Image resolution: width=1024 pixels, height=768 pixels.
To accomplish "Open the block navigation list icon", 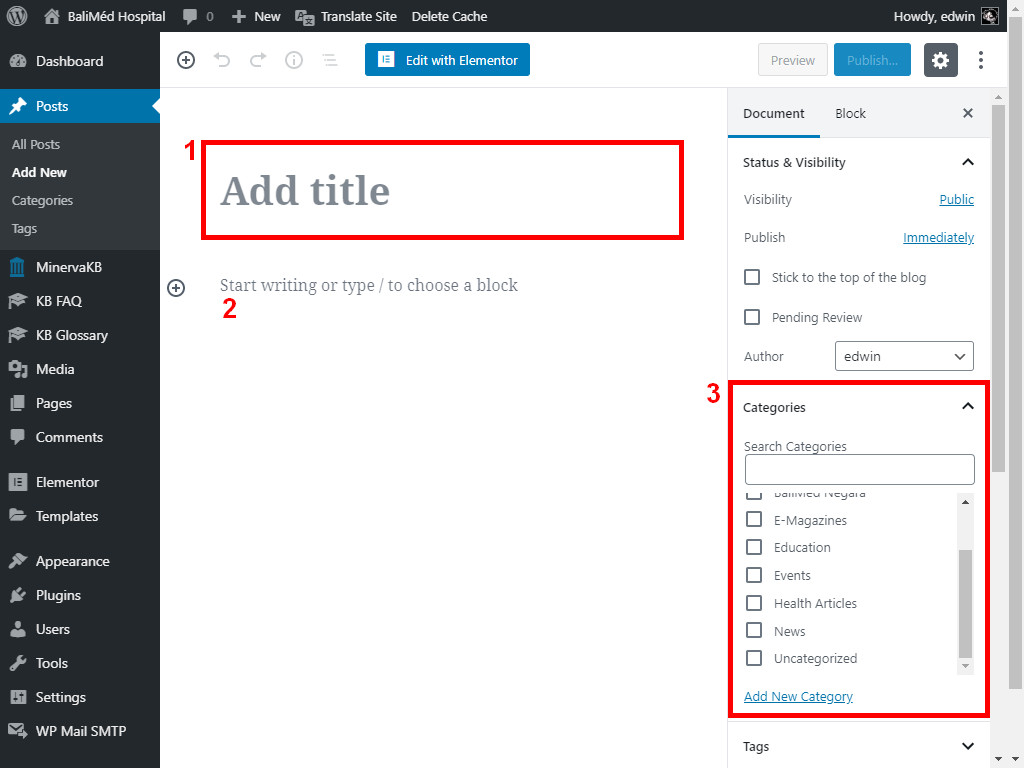I will pos(329,60).
